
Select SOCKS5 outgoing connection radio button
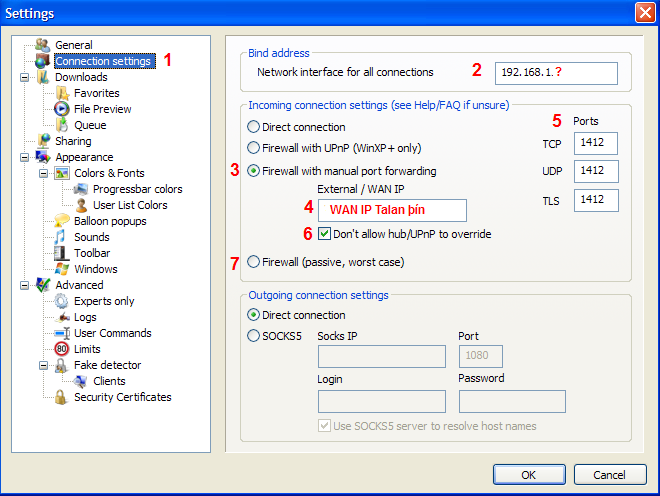coord(253,336)
